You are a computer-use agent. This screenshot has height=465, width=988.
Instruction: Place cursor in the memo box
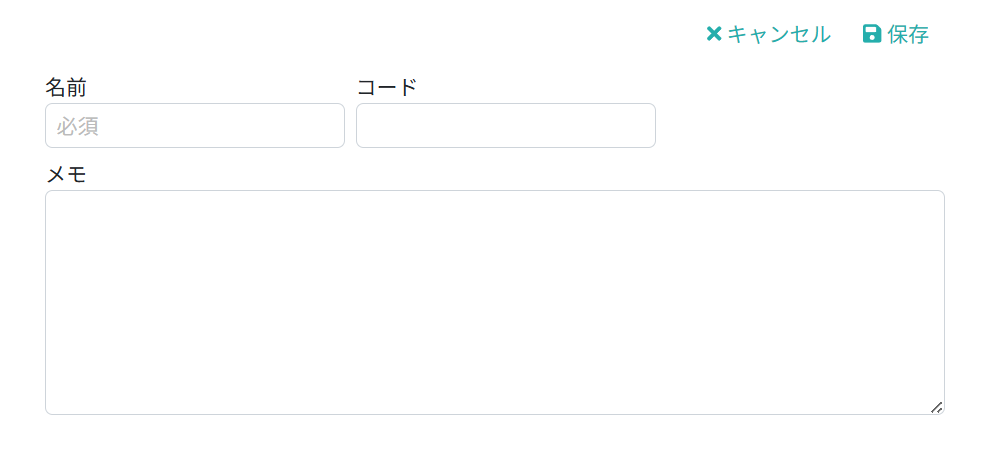point(495,302)
